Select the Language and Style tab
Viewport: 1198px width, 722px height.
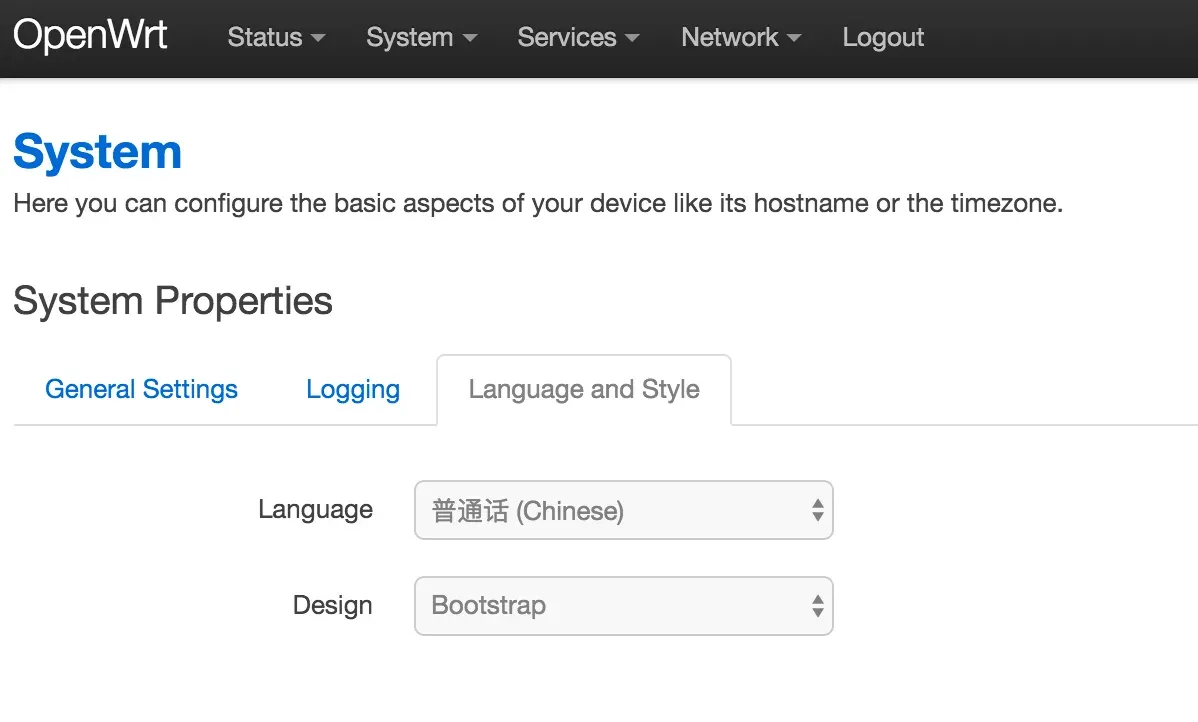tap(584, 390)
